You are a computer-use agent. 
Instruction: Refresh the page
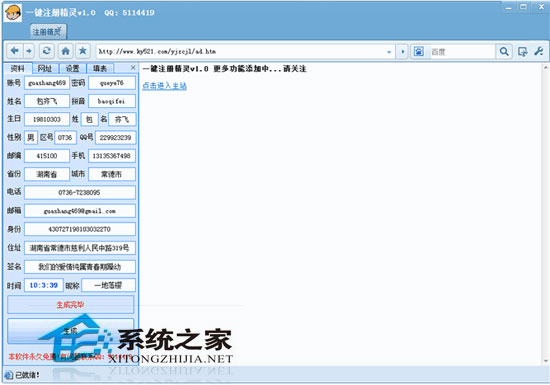[x=46, y=51]
